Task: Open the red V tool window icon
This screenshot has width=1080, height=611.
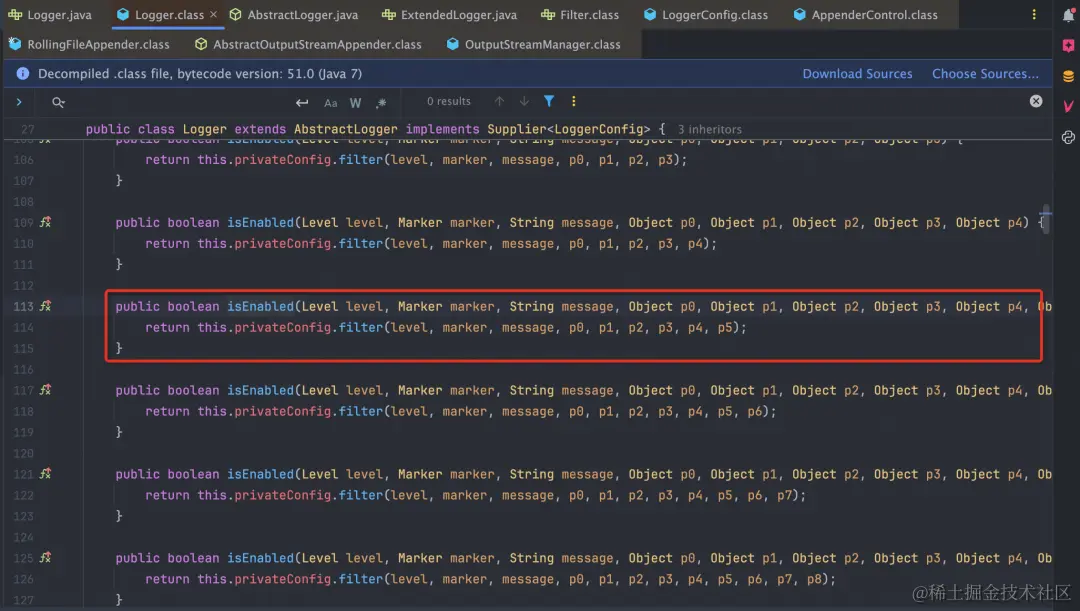Action: [1068, 106]
